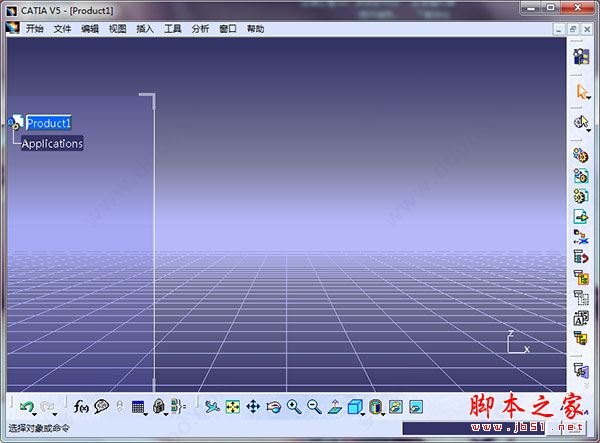Click the Replace Component icon
The image size is (600, 443).
(x=581, y=237)
